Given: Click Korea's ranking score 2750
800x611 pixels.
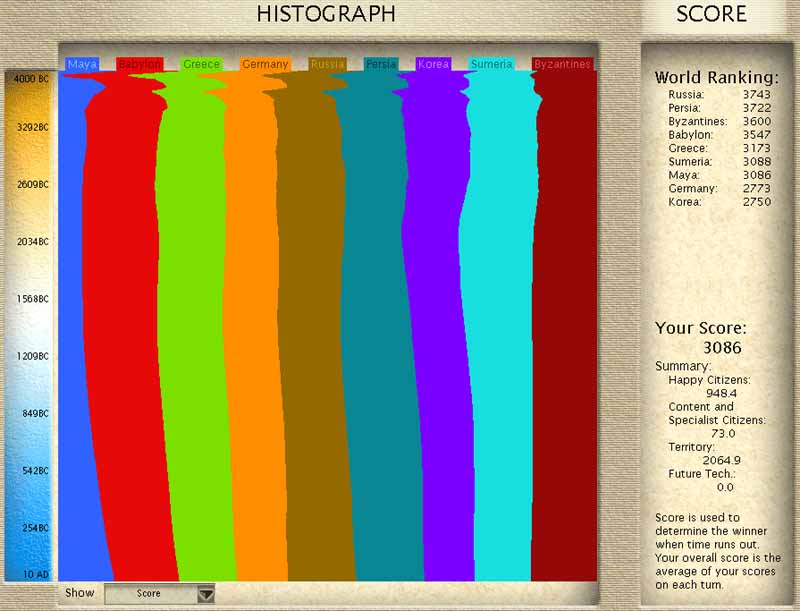Looking at the screenshot, I should coord(757,201).
